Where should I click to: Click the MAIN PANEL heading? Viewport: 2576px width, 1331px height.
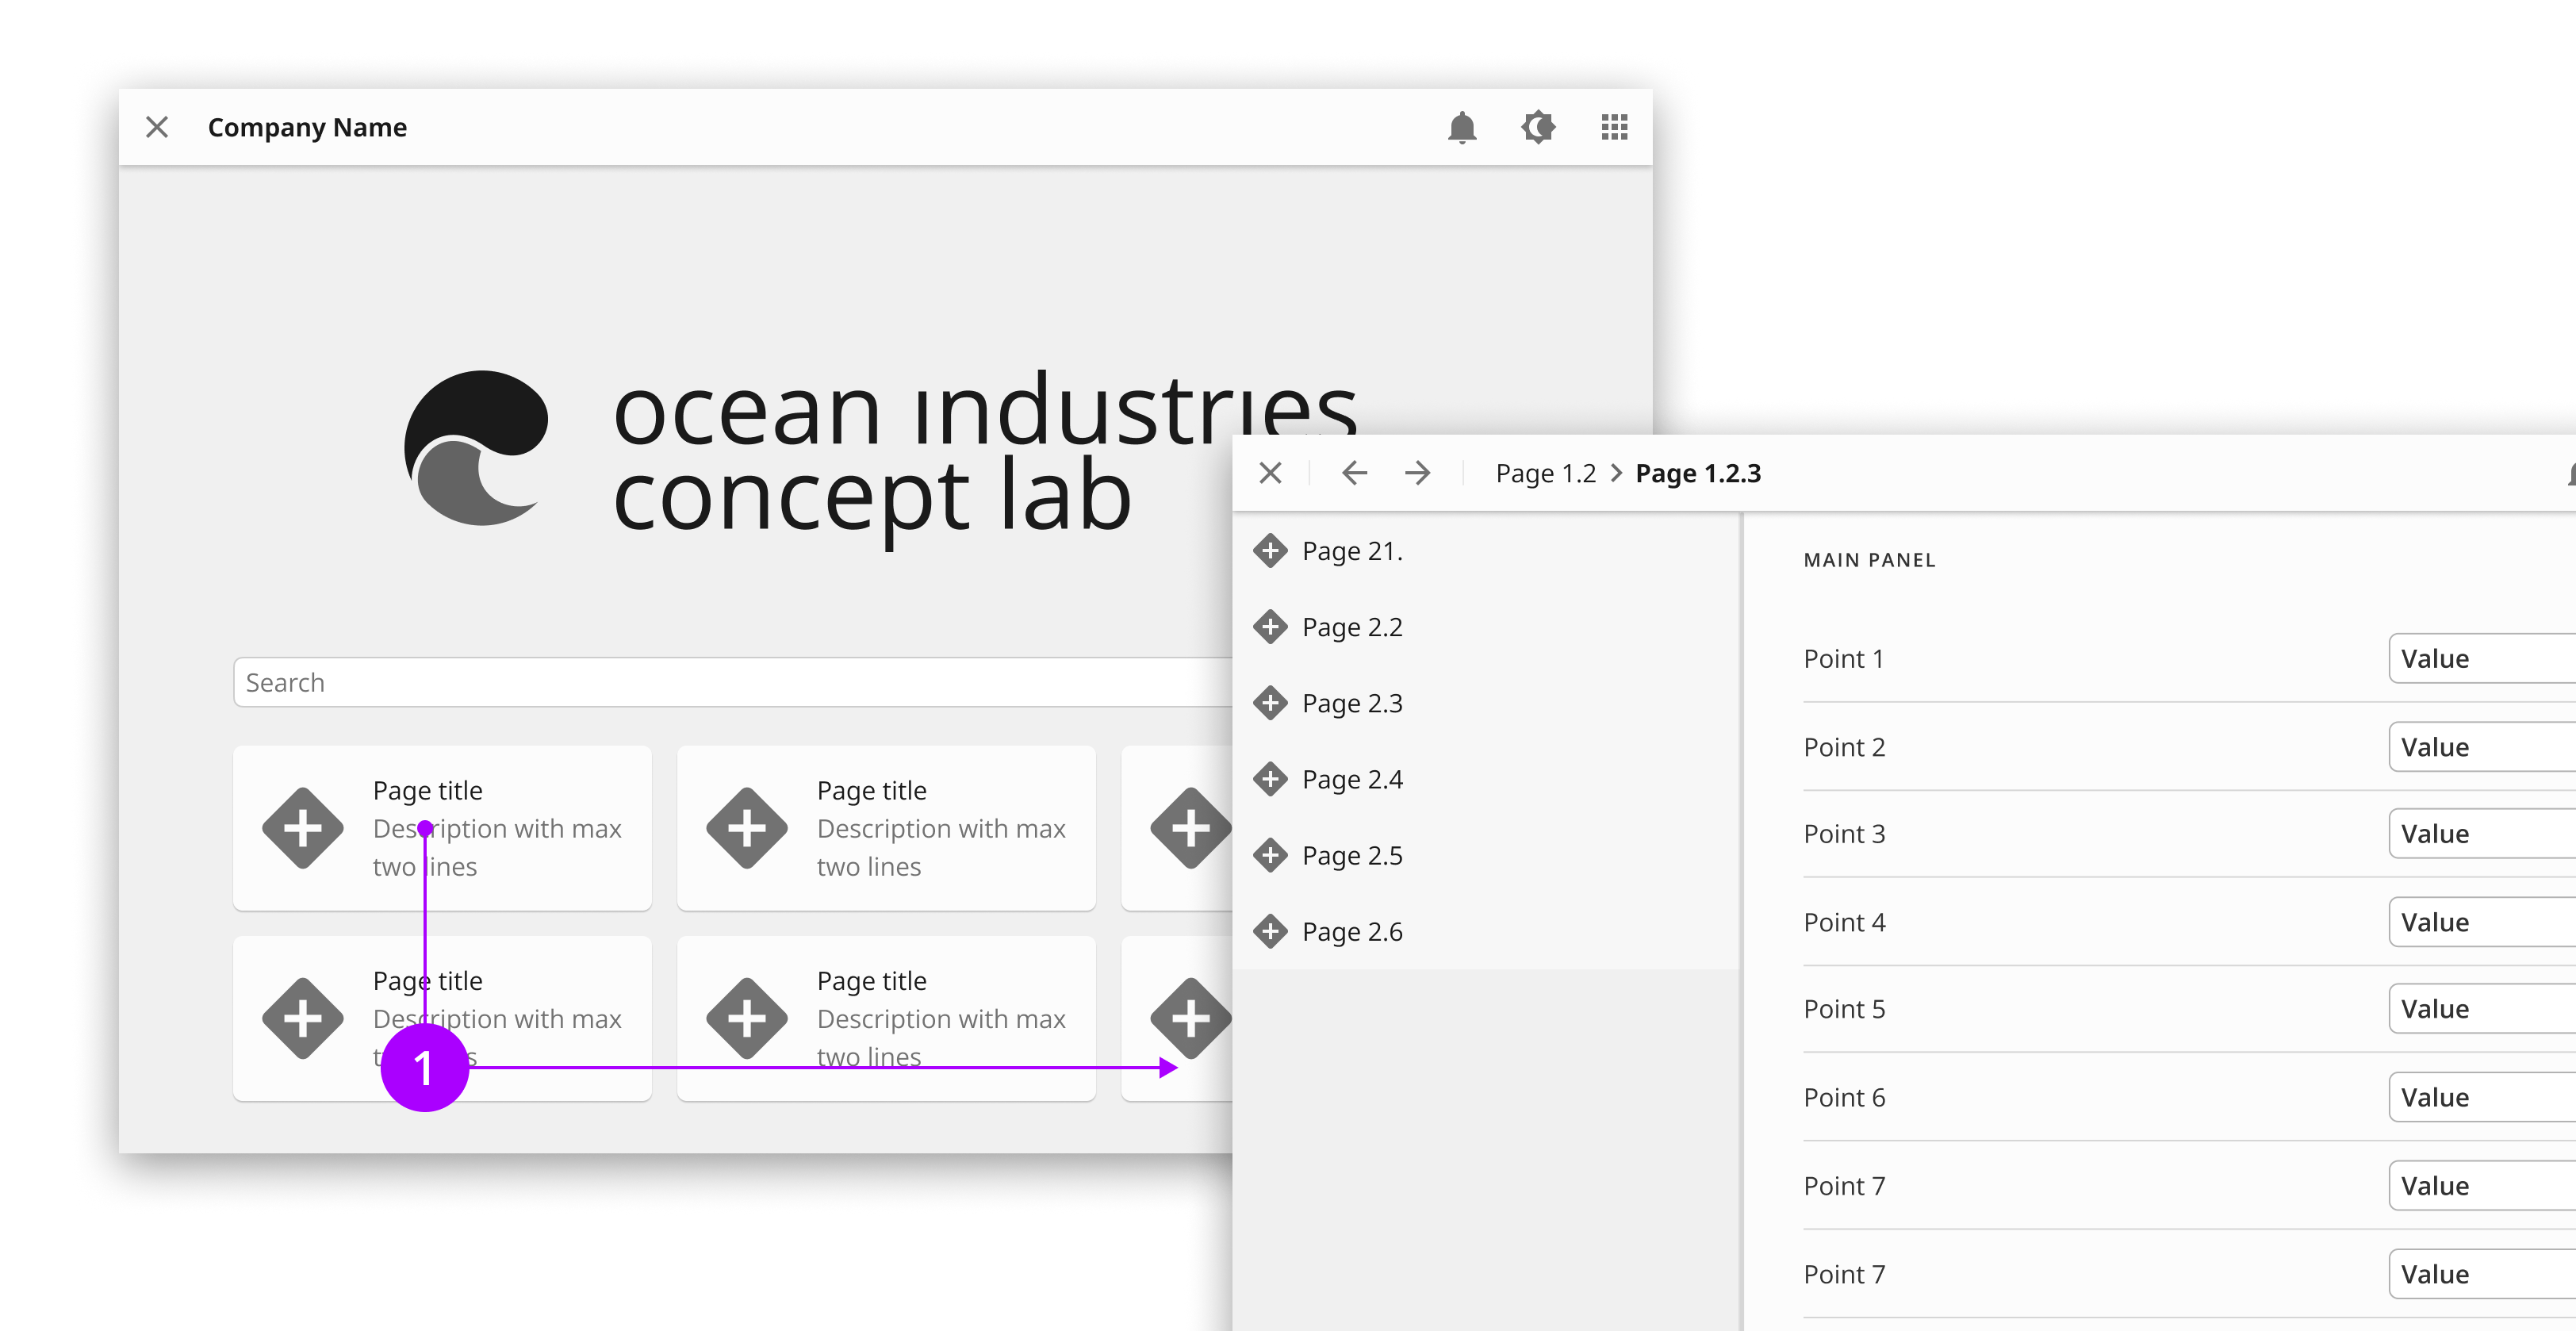(1869, 560)
